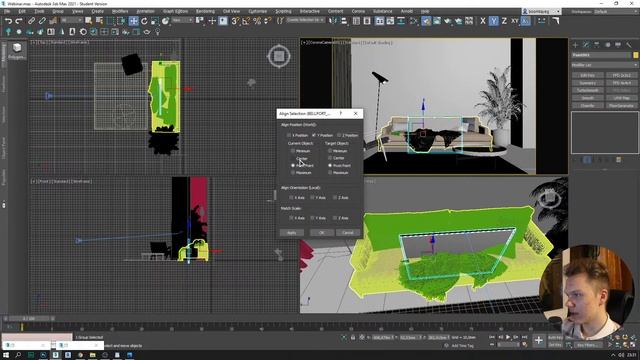Check Z Position in Align dialog
Image resolution: width=640 pixels, height=360 pixels.
339,135
